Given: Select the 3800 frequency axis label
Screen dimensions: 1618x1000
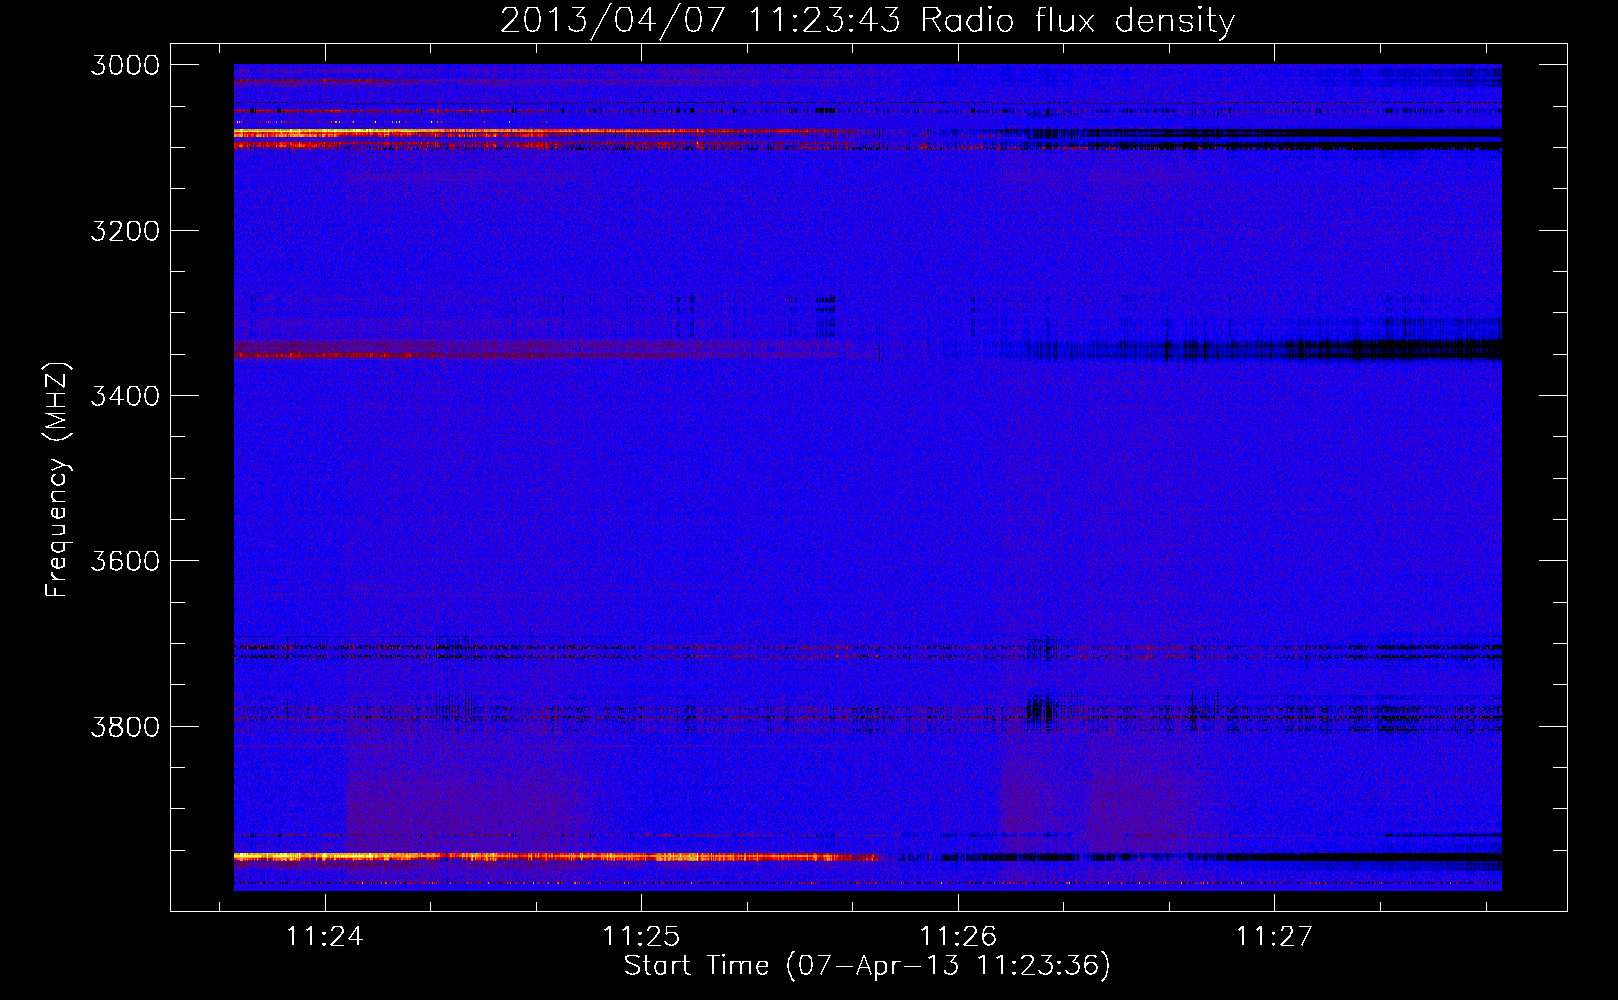Looking at the screenshot, I should (125, 726).
